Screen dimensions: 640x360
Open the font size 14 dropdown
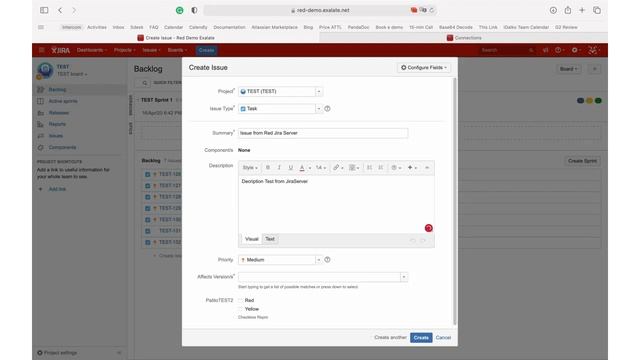[320, 168]
